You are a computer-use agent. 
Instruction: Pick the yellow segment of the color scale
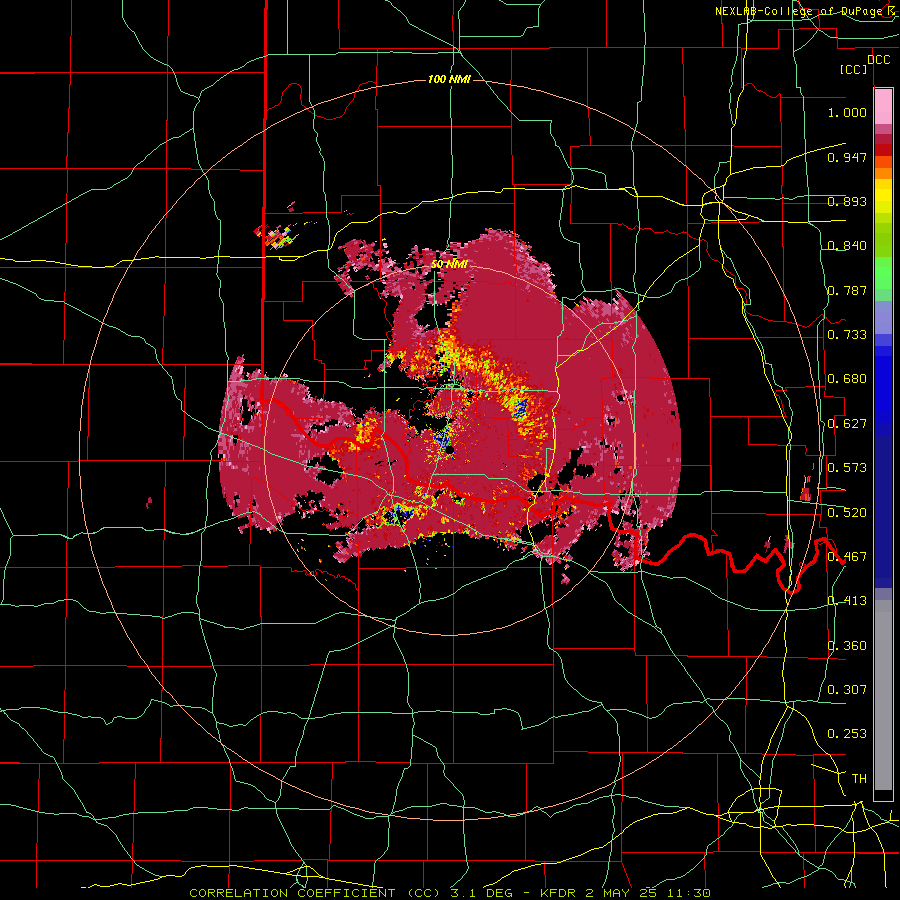(883, 196)
